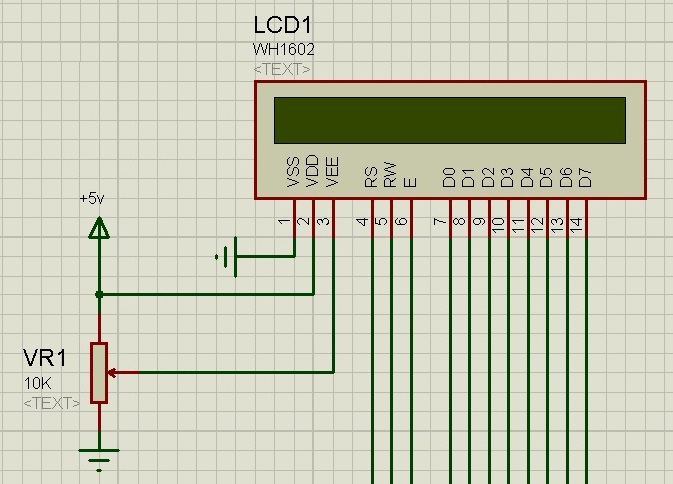Click pin number 9 of LCD1

[479, 221]
